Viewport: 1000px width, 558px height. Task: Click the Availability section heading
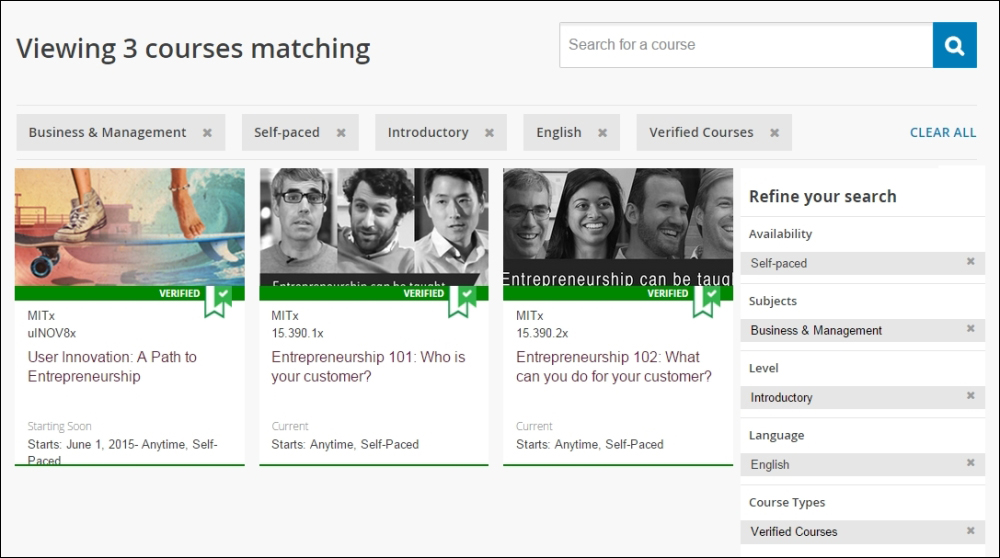pyautogui.click(x=780, y=234)
